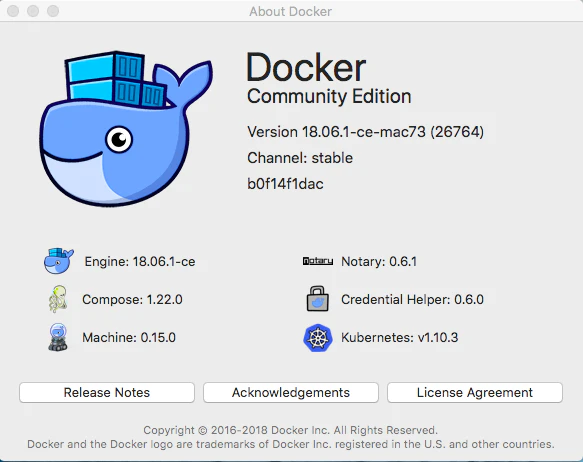Click the 'Docker' heading text

[306, 67]
